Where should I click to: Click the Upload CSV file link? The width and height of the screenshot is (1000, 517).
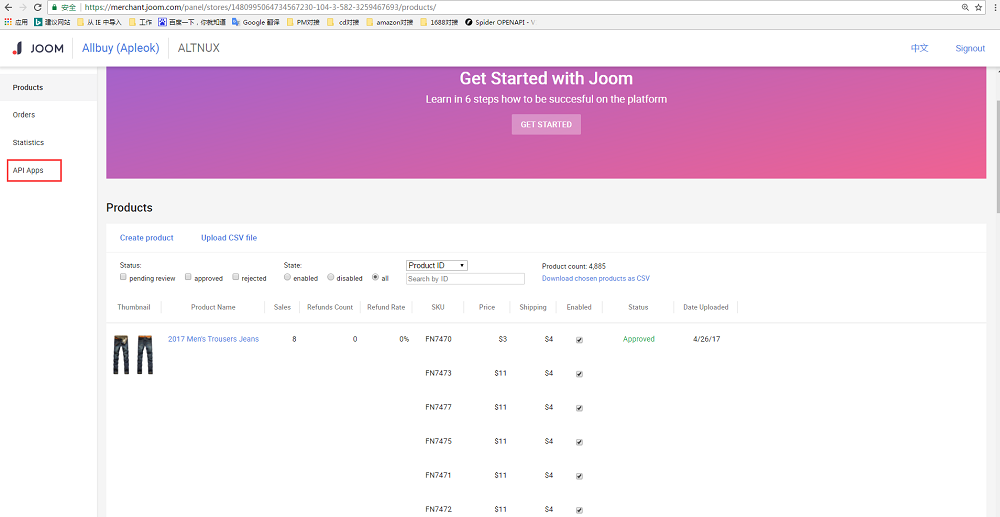pyautogui.click(x=229, y=238)
